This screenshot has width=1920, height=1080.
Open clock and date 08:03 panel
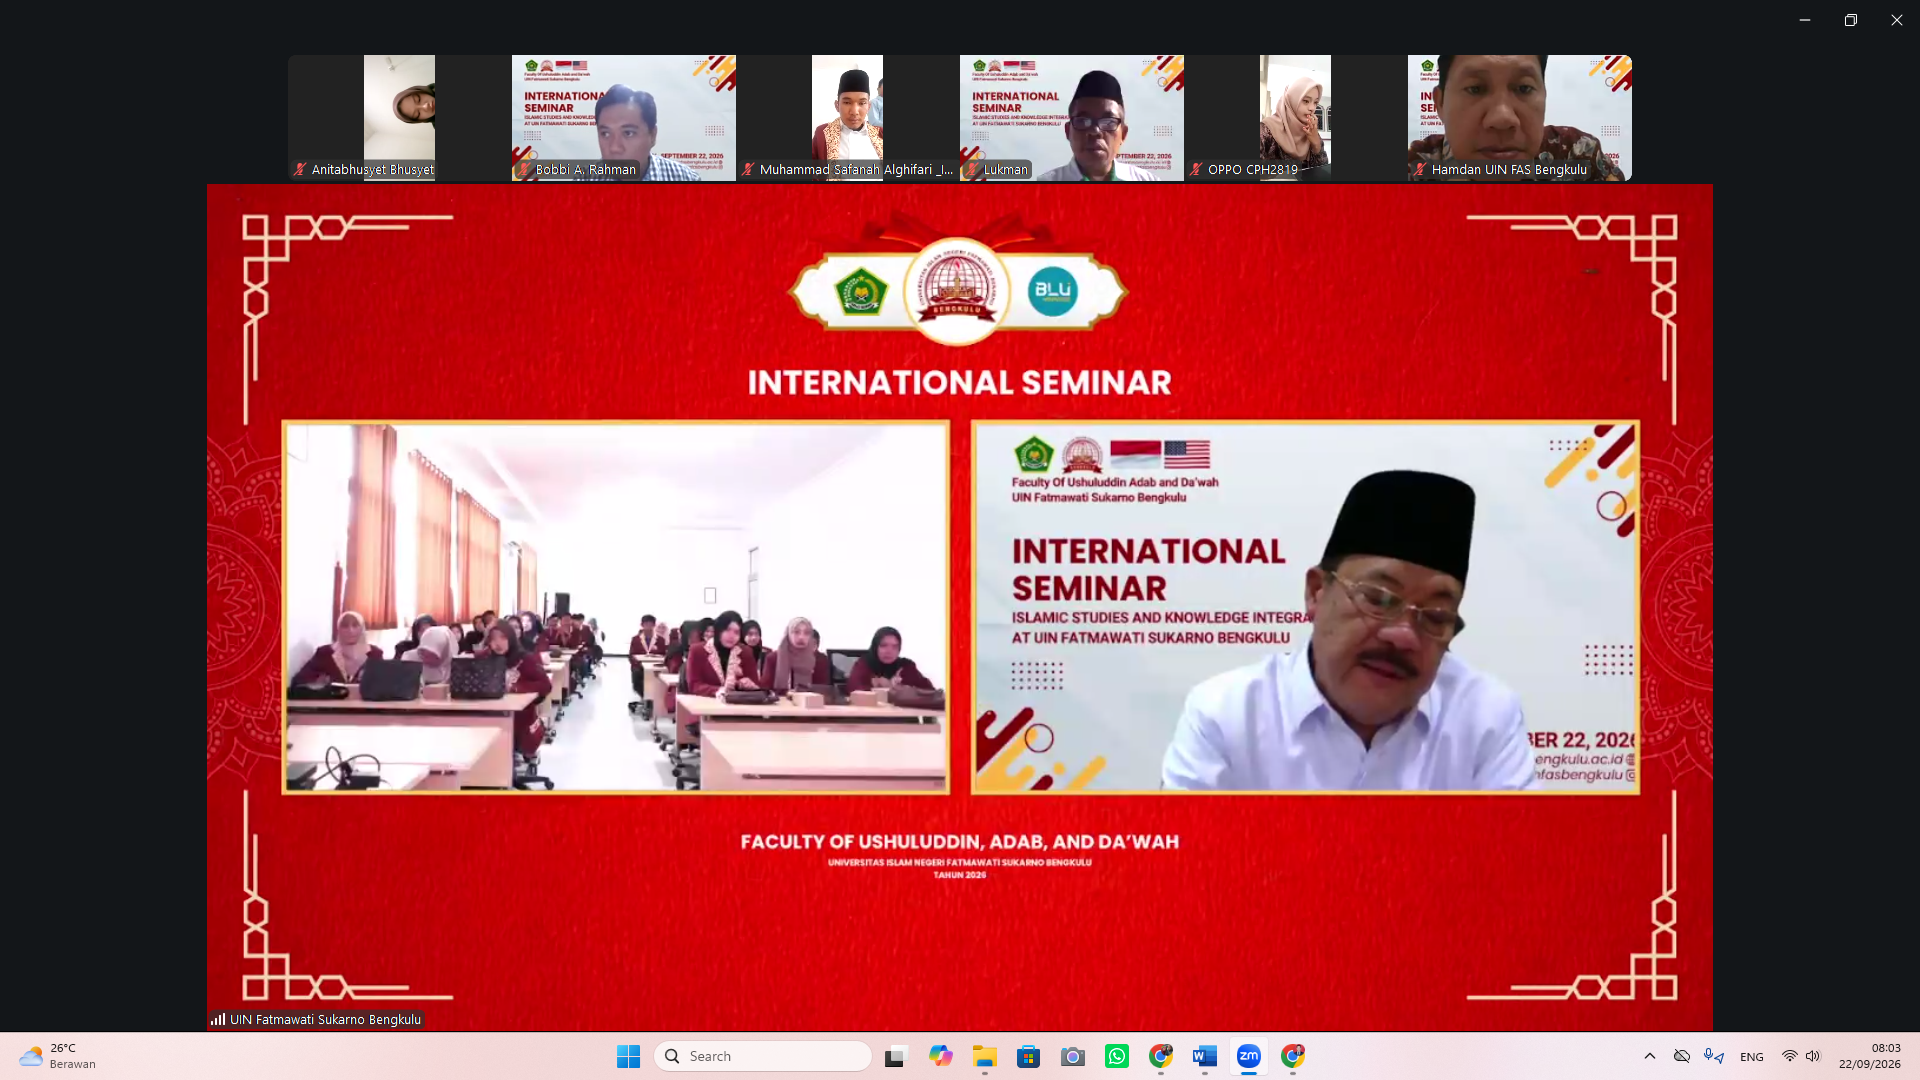pos(1870,1056)
